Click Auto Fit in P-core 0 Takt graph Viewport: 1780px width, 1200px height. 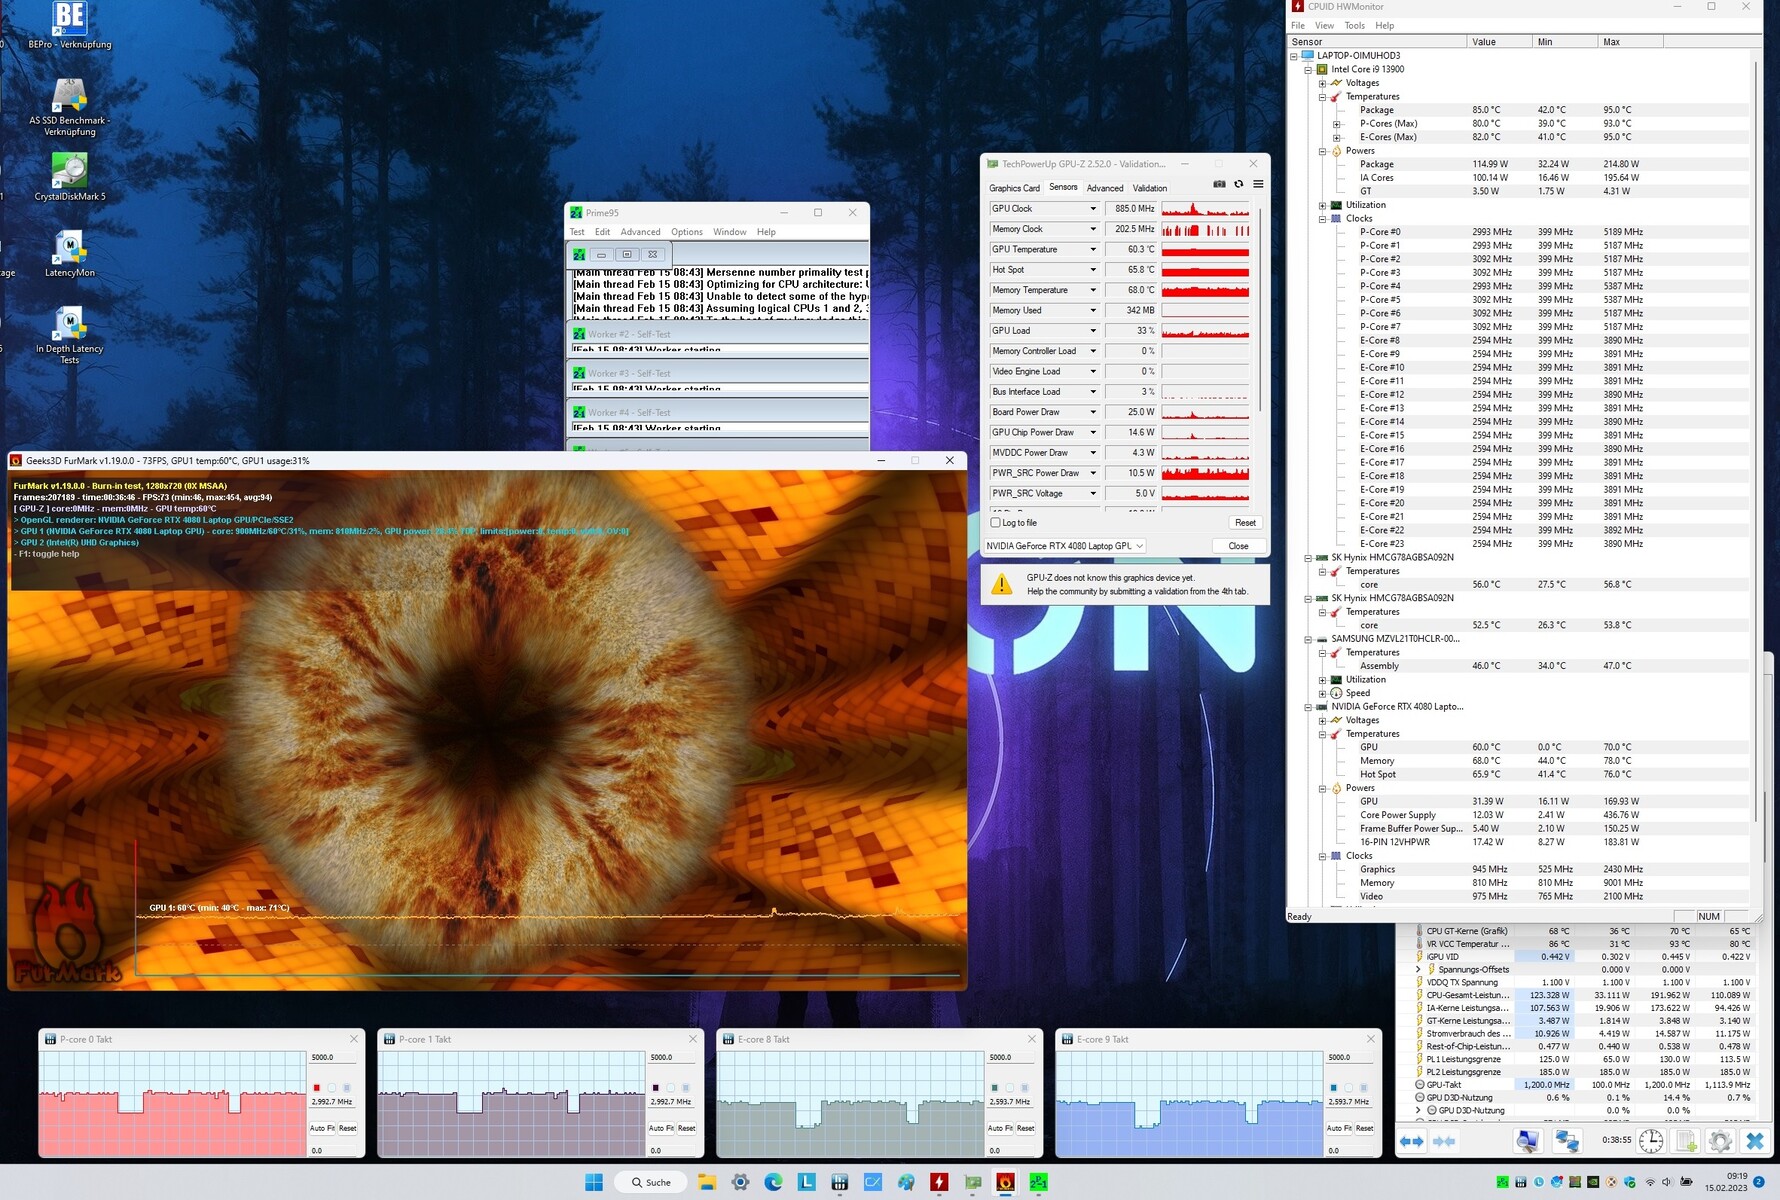click(x=322, y=1128)
